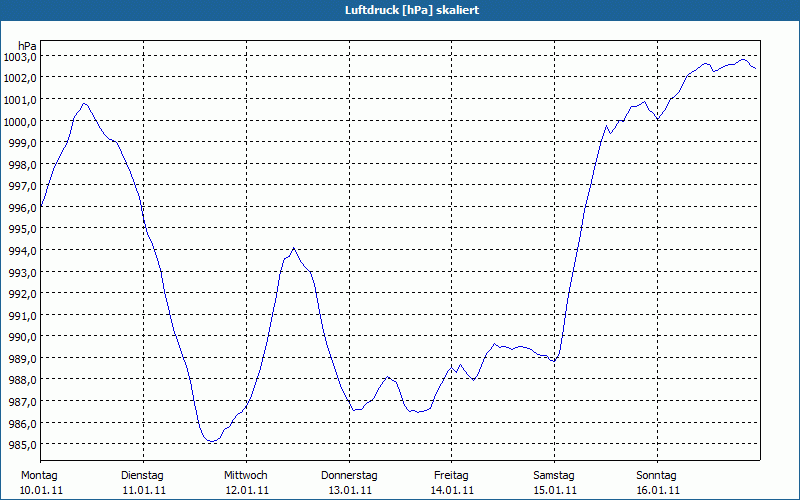This screenshot has height=500, width=800.
Task: Click the 987,0 scale value
Action: pos(22,402)
